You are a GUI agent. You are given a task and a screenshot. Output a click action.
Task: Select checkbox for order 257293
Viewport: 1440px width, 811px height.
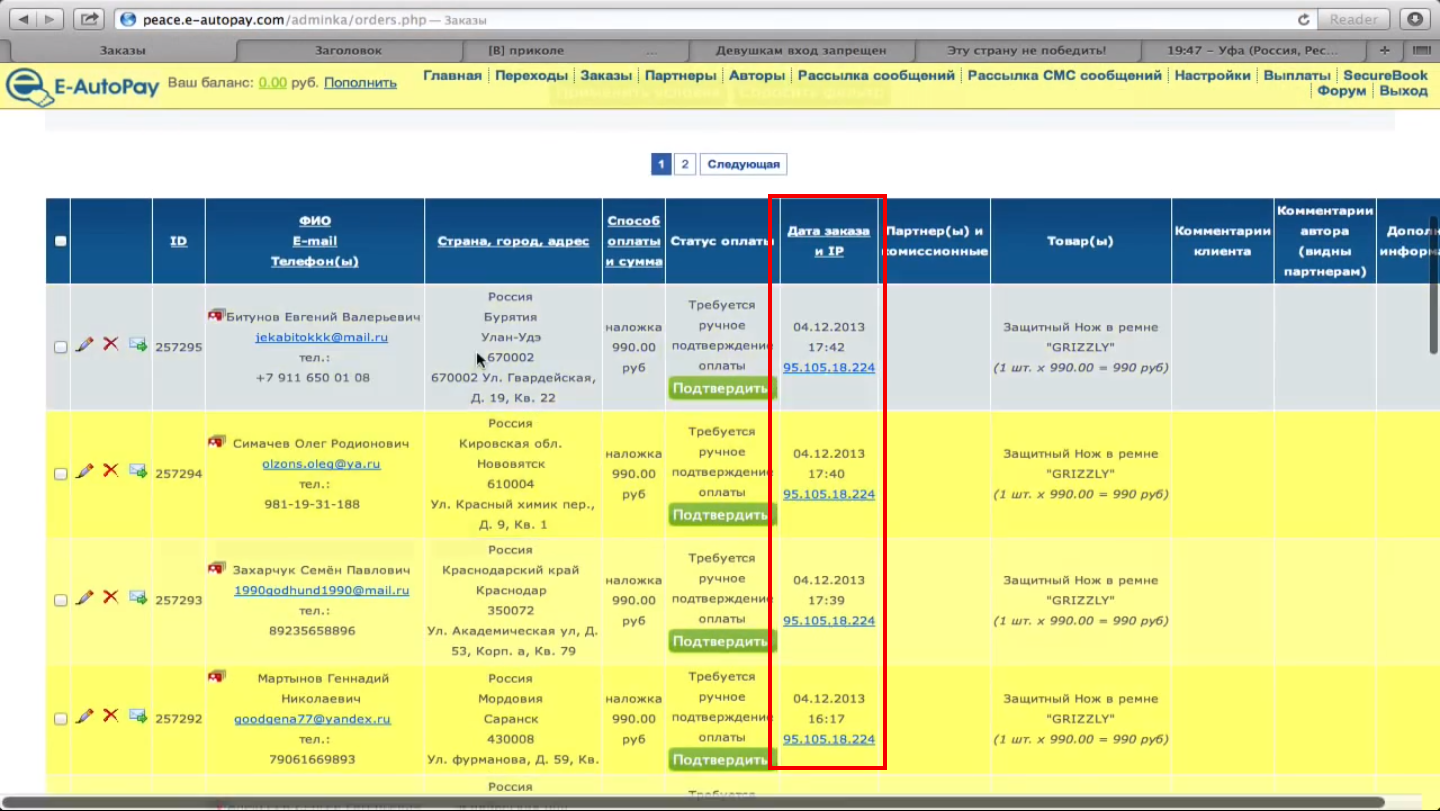(x=61, y=600)
